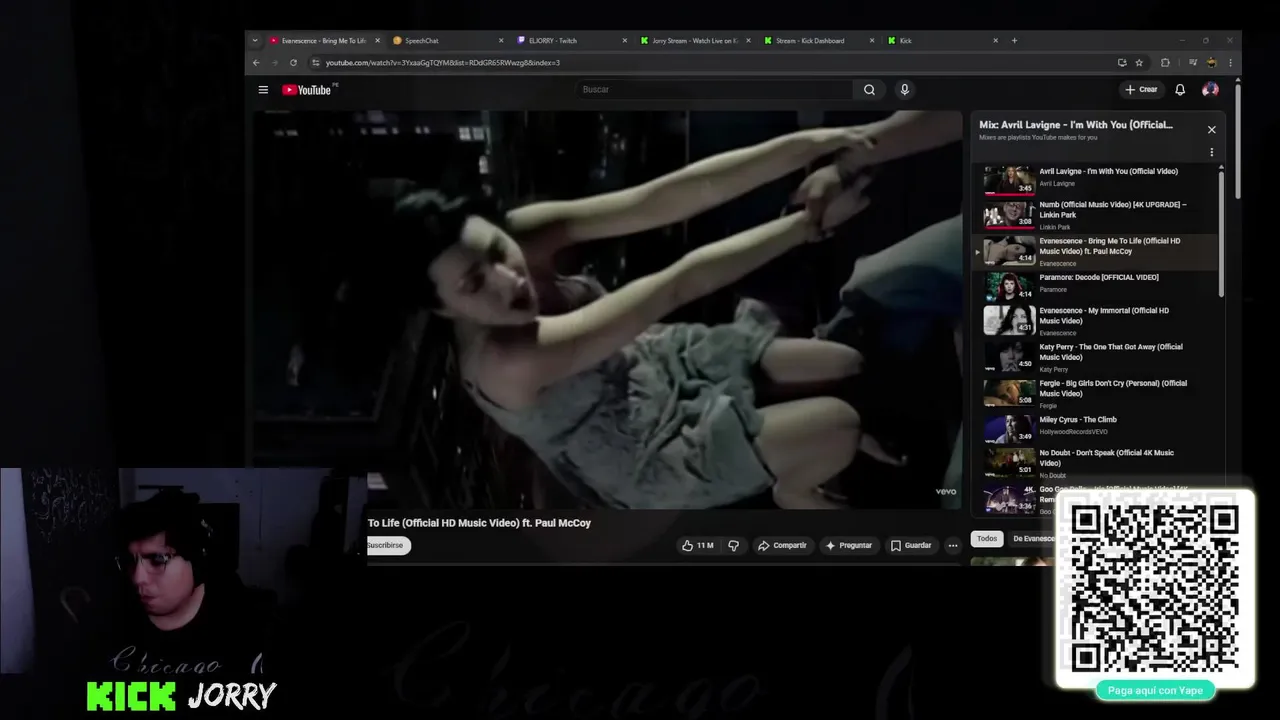Like the video with thumbs-up 11 M
The height and width of the screenshot is (720, 1280).
tap(697, 545)
